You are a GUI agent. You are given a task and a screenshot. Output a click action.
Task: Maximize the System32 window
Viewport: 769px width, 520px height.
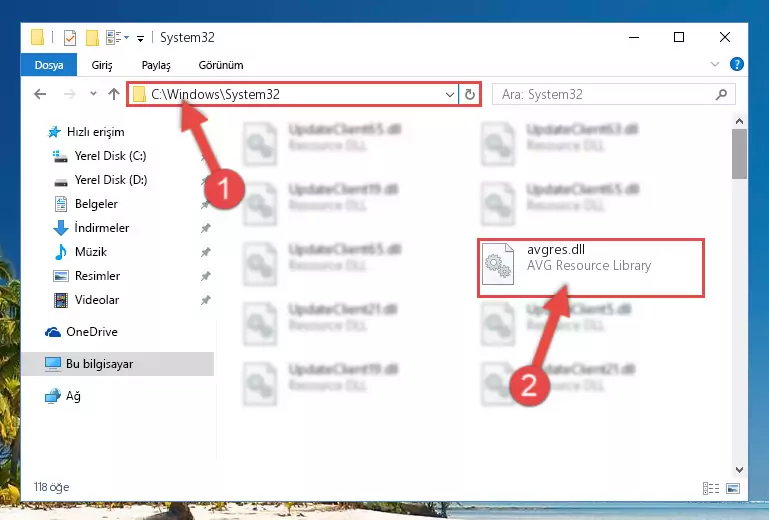(x=679, y=37)
